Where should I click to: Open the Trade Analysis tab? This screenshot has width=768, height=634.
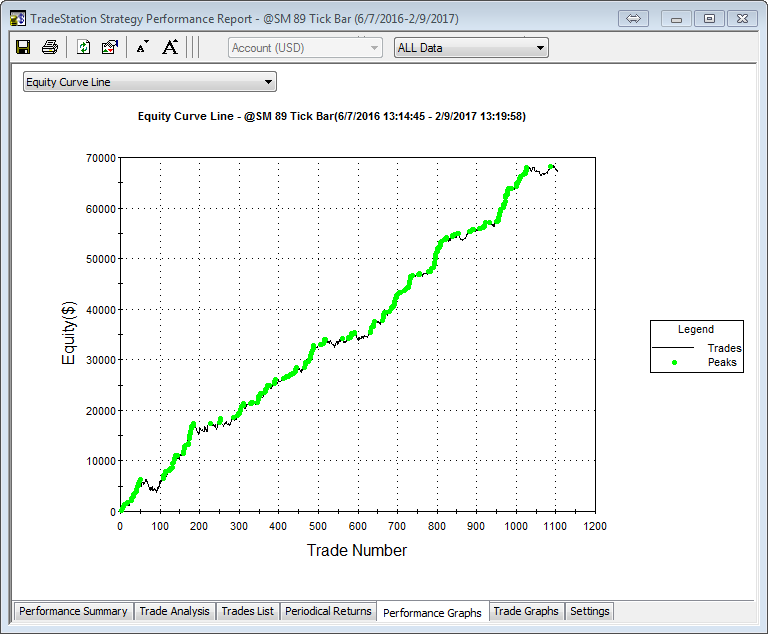[x=174, y=611]
